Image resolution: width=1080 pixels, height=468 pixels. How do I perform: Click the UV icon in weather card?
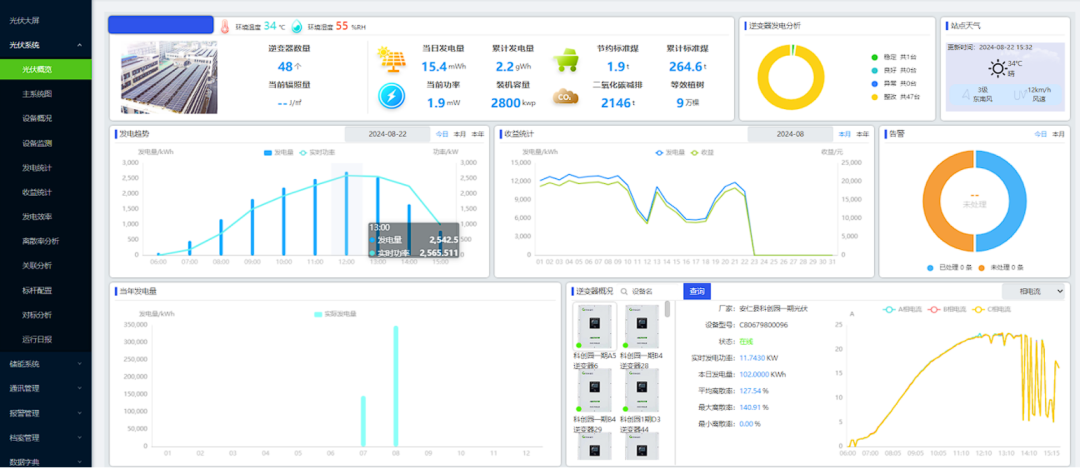coord(1021,94)
